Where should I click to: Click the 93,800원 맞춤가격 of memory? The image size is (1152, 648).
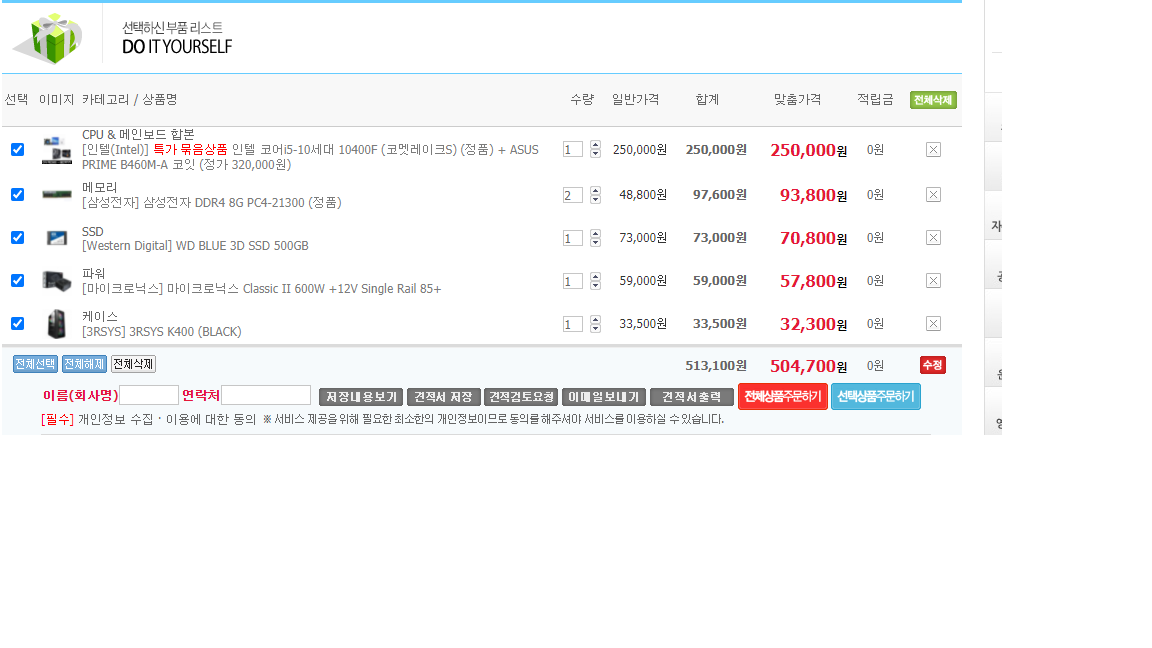(x=813, y=195)
